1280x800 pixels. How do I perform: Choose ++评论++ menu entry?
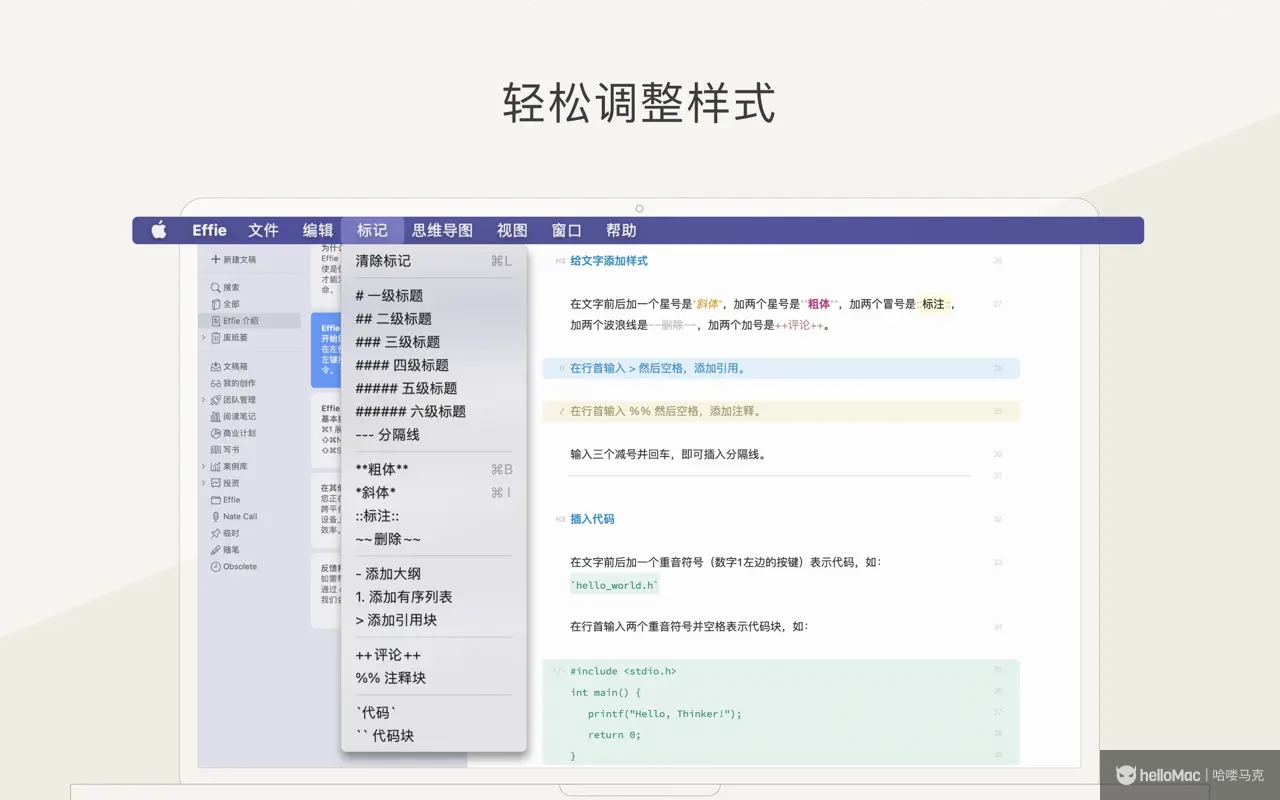click(434, 655)
